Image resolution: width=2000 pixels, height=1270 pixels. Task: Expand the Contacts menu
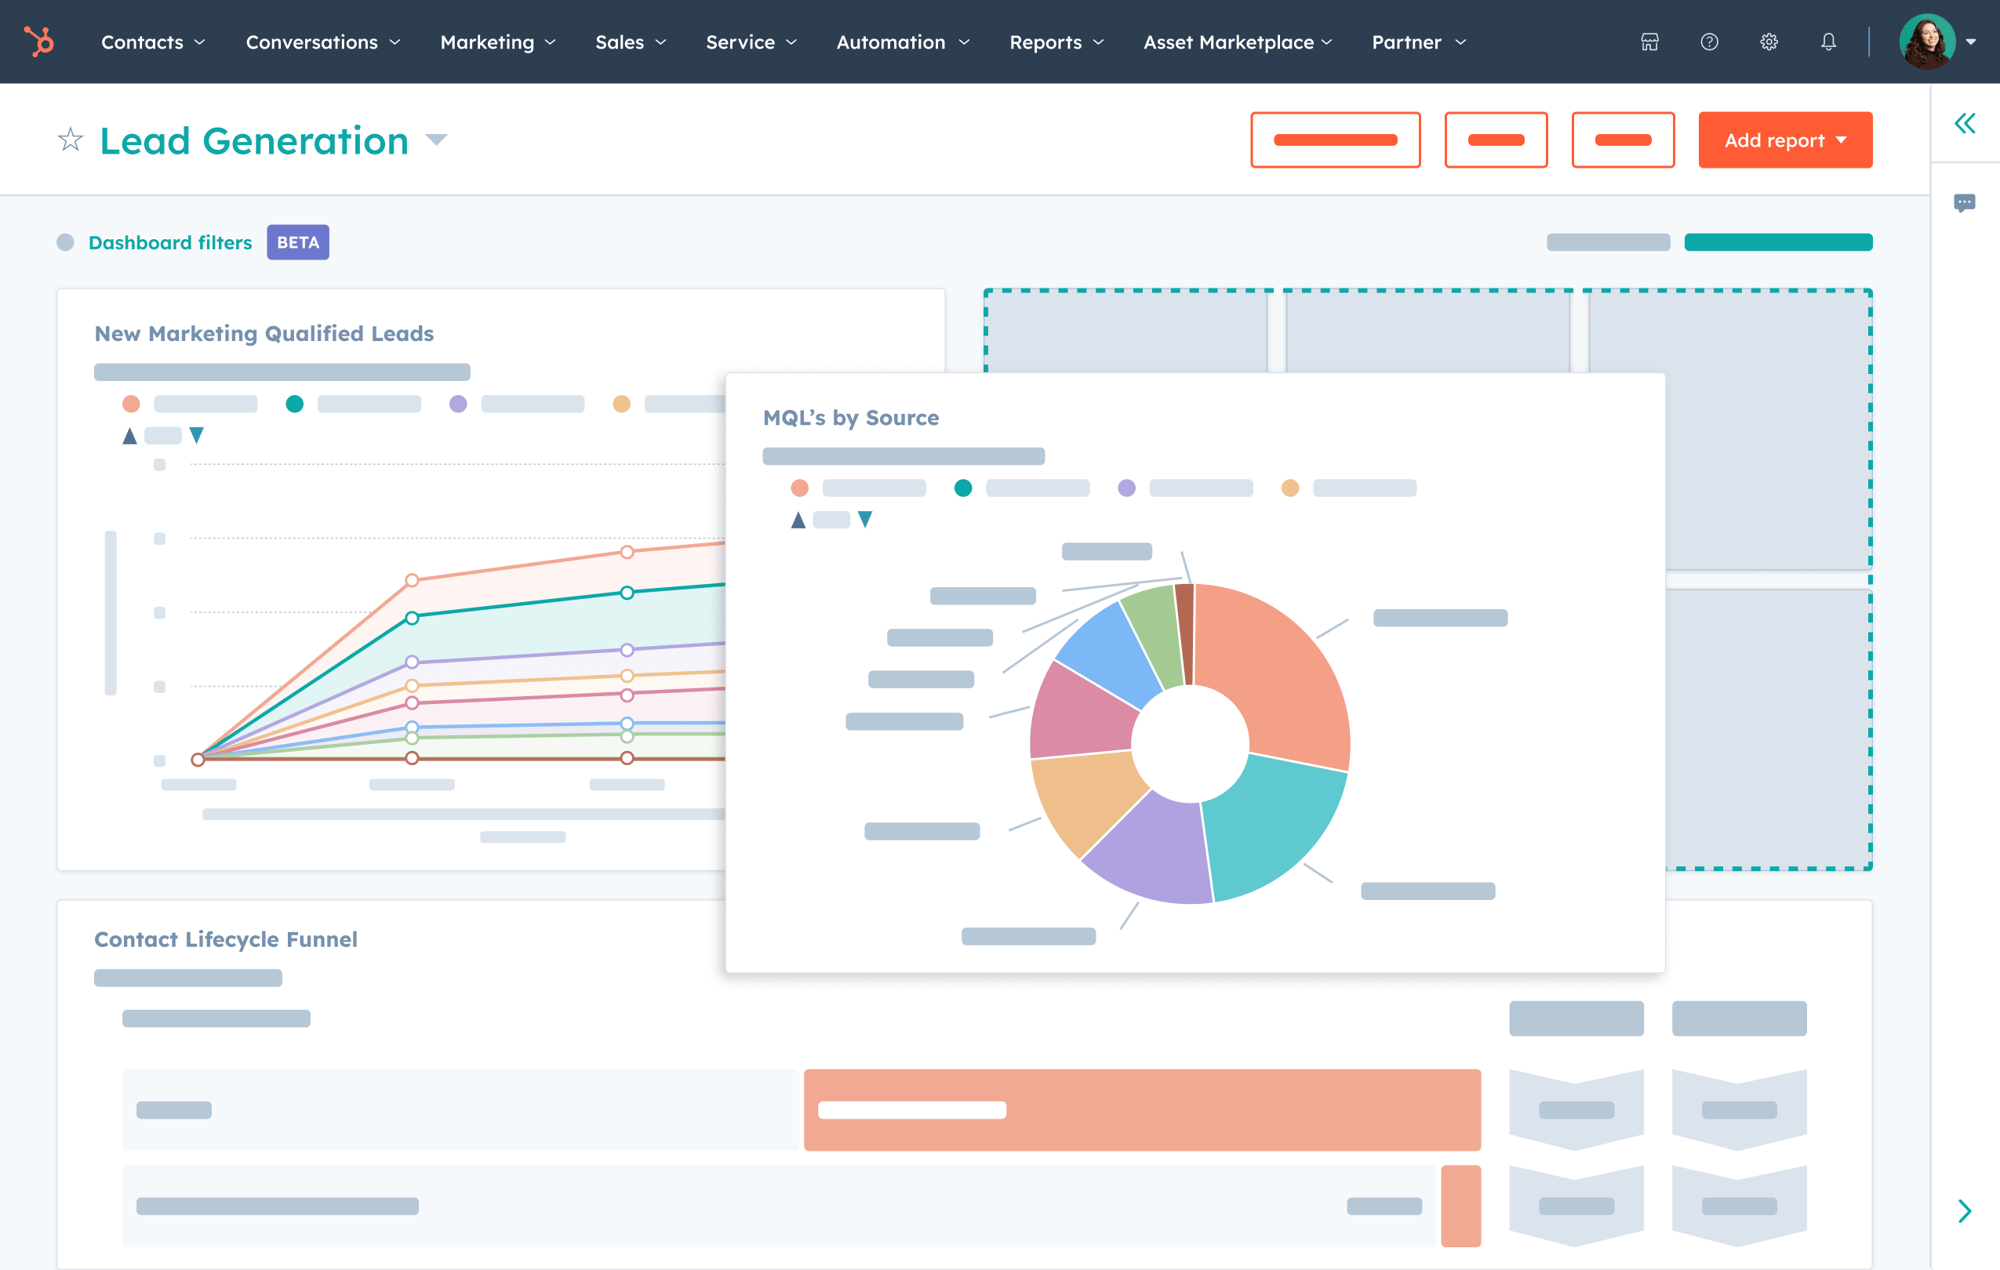[153, 42]
